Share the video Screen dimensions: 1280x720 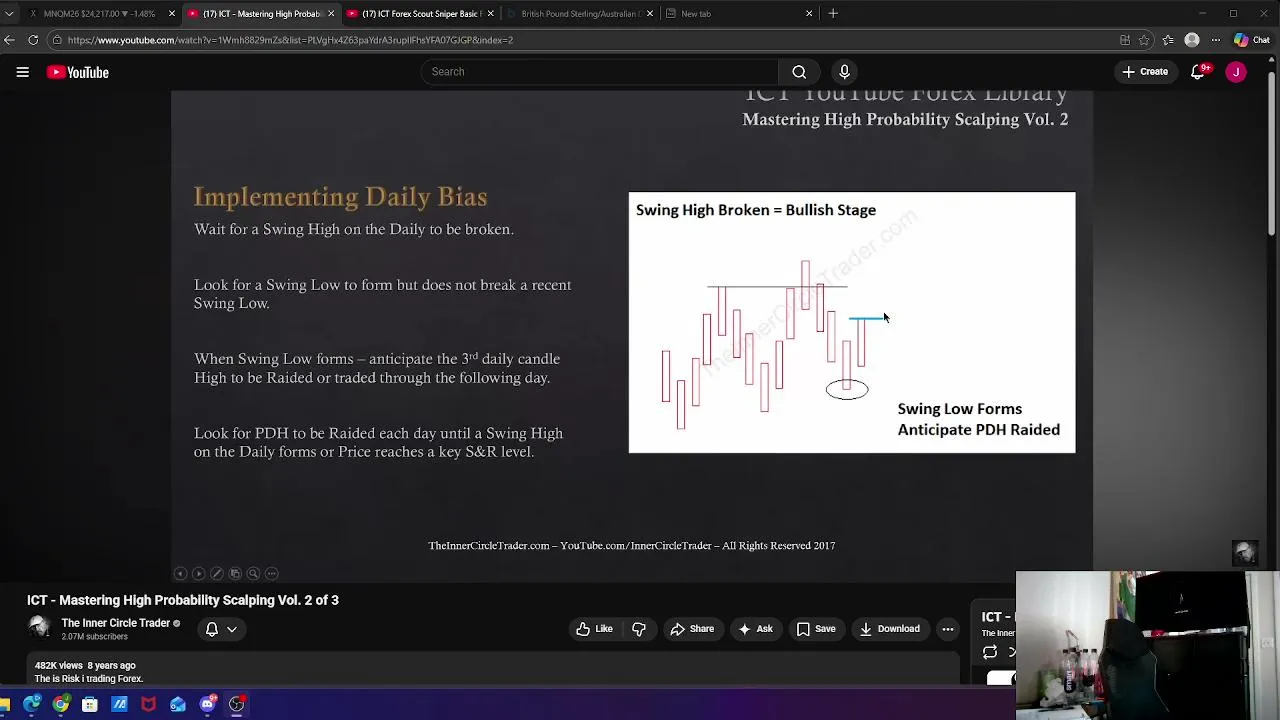click(692, 629)
